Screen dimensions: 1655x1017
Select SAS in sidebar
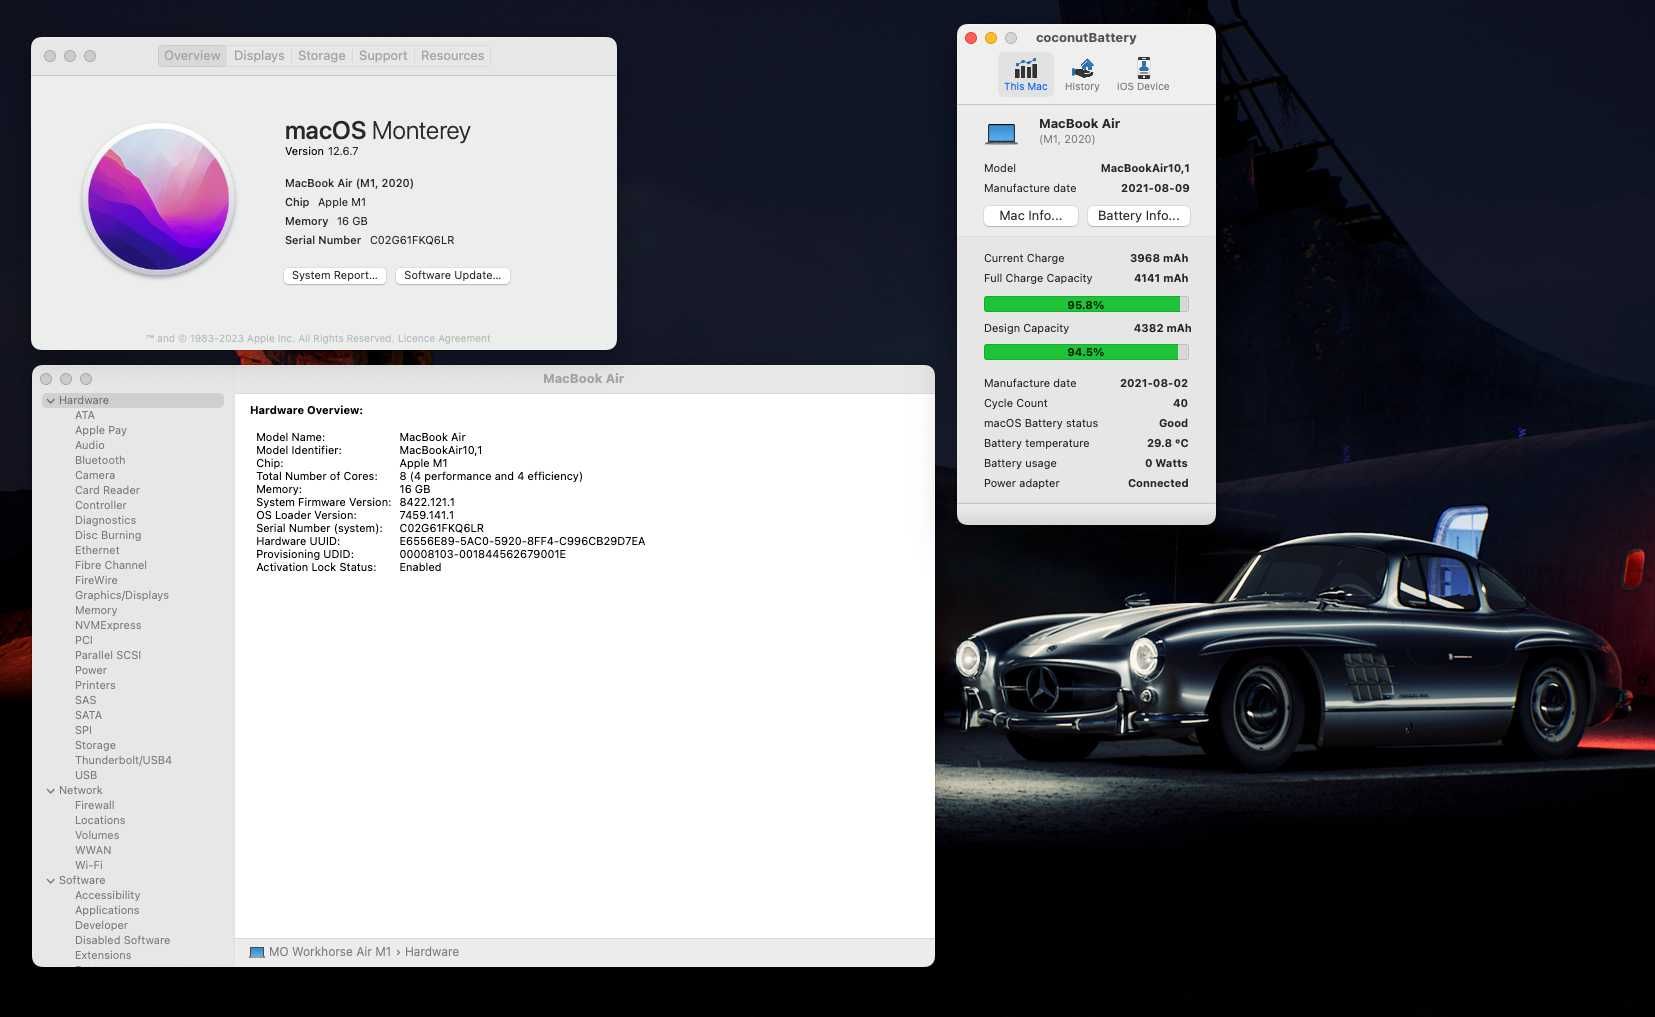[x=86, y=700]
